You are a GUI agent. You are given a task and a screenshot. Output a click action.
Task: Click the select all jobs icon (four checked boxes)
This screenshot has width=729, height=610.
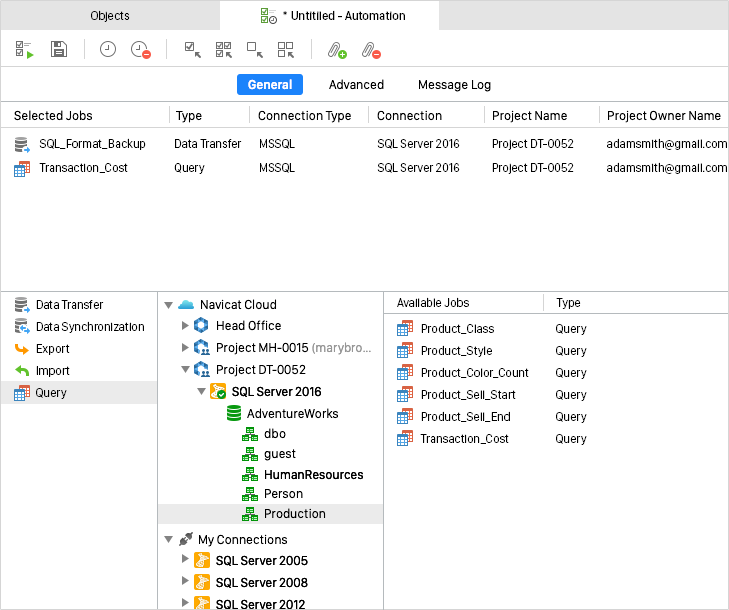224,49
